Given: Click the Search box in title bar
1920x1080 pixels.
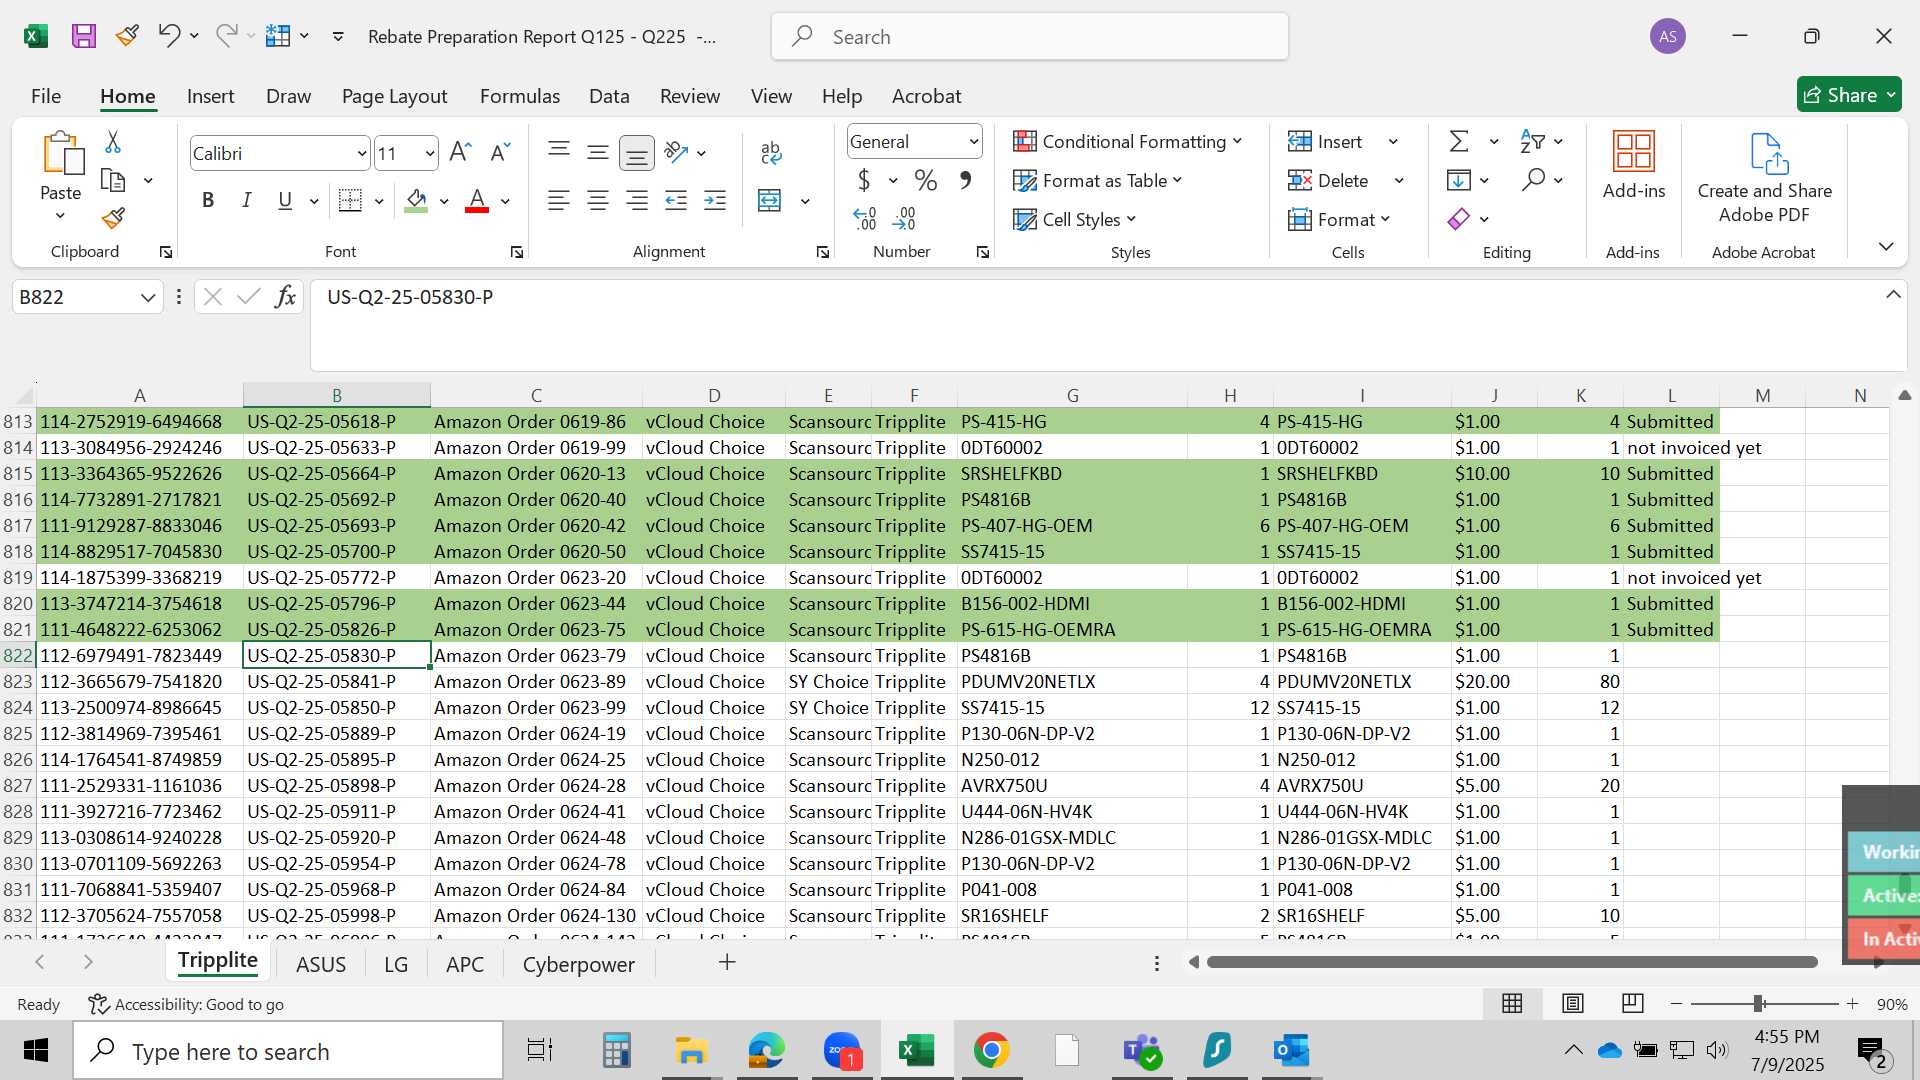Looking at the screenshot, I should point(1030,37).
